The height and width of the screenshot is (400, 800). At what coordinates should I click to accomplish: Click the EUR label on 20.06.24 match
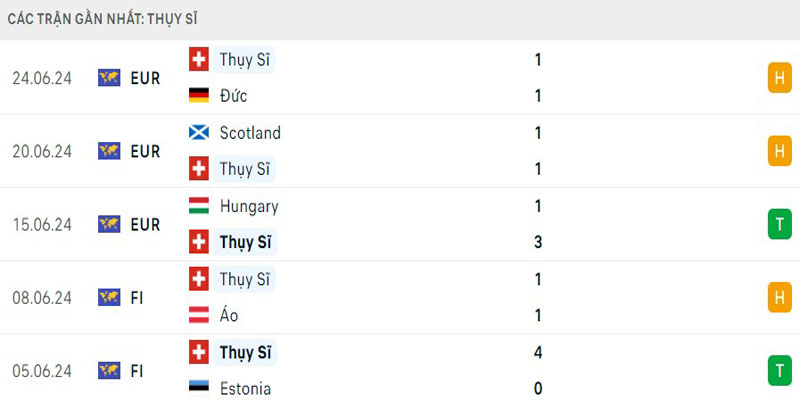point(145,151)
